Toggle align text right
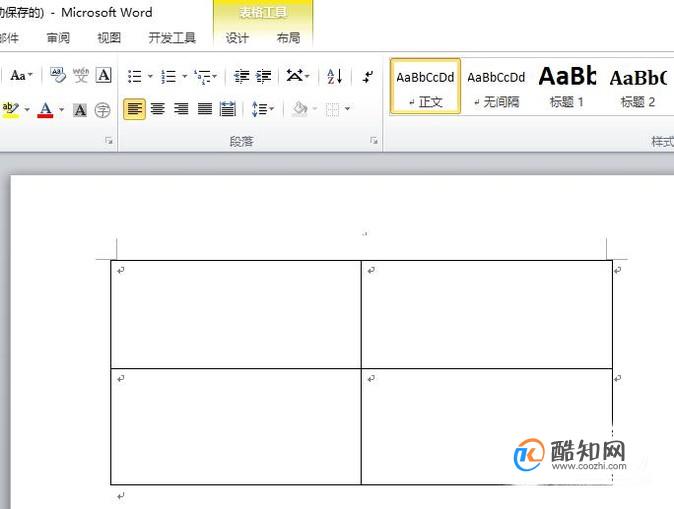Image resolution: width=674 pixels, height=509 pixels. coord(181,109)
